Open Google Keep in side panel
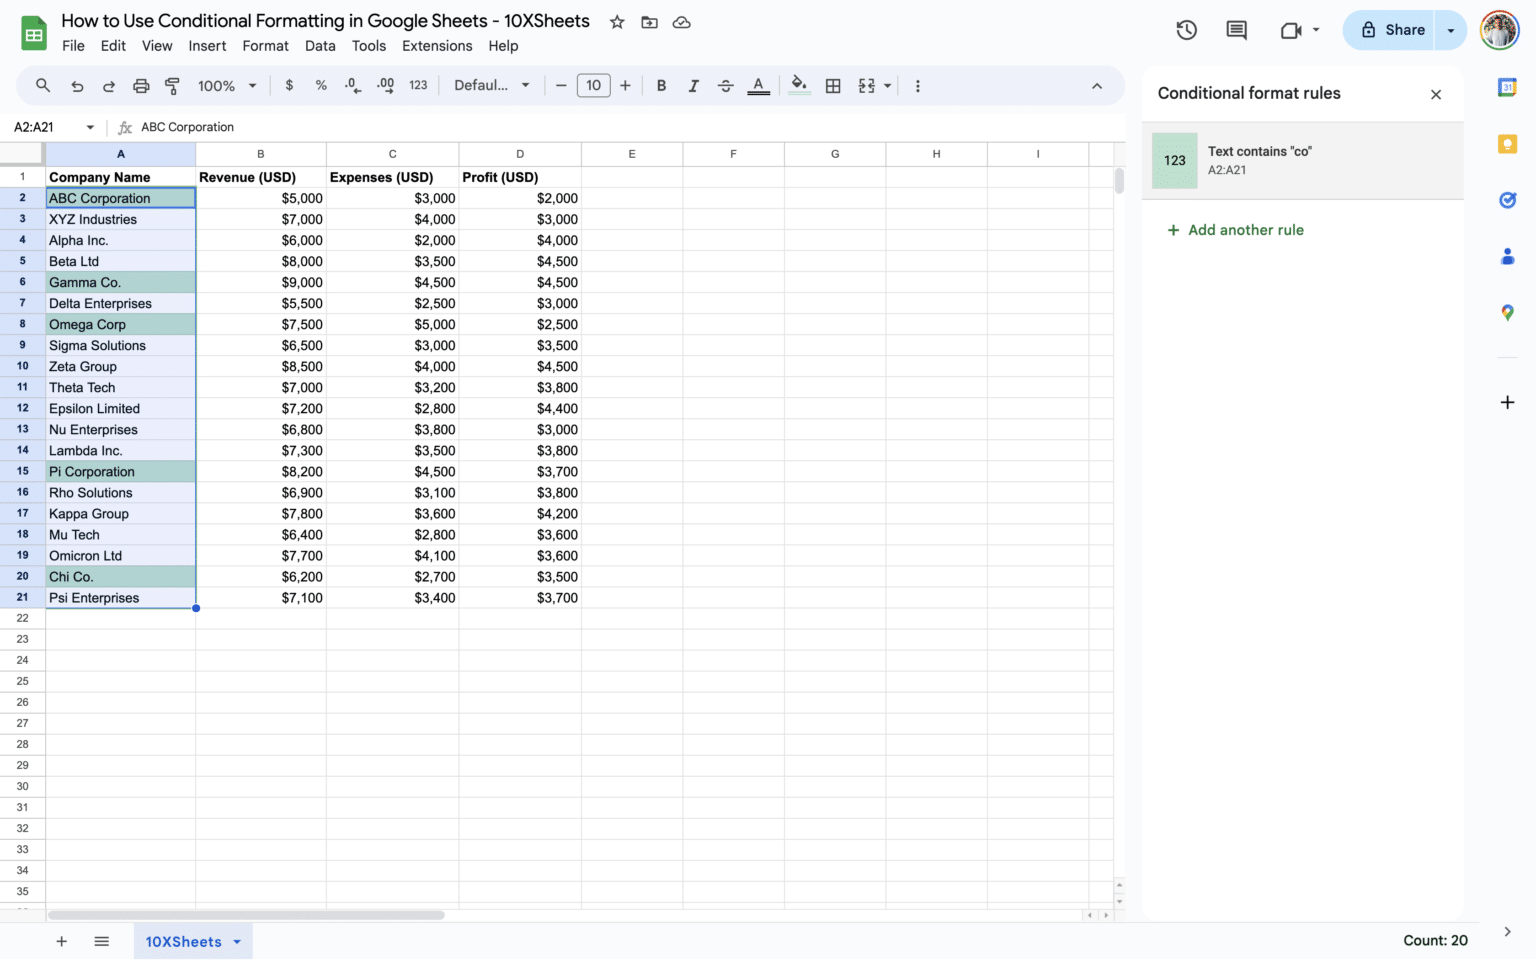Image resolution: width=1536 pixels, height=960 pixels. coord(1507,144)
